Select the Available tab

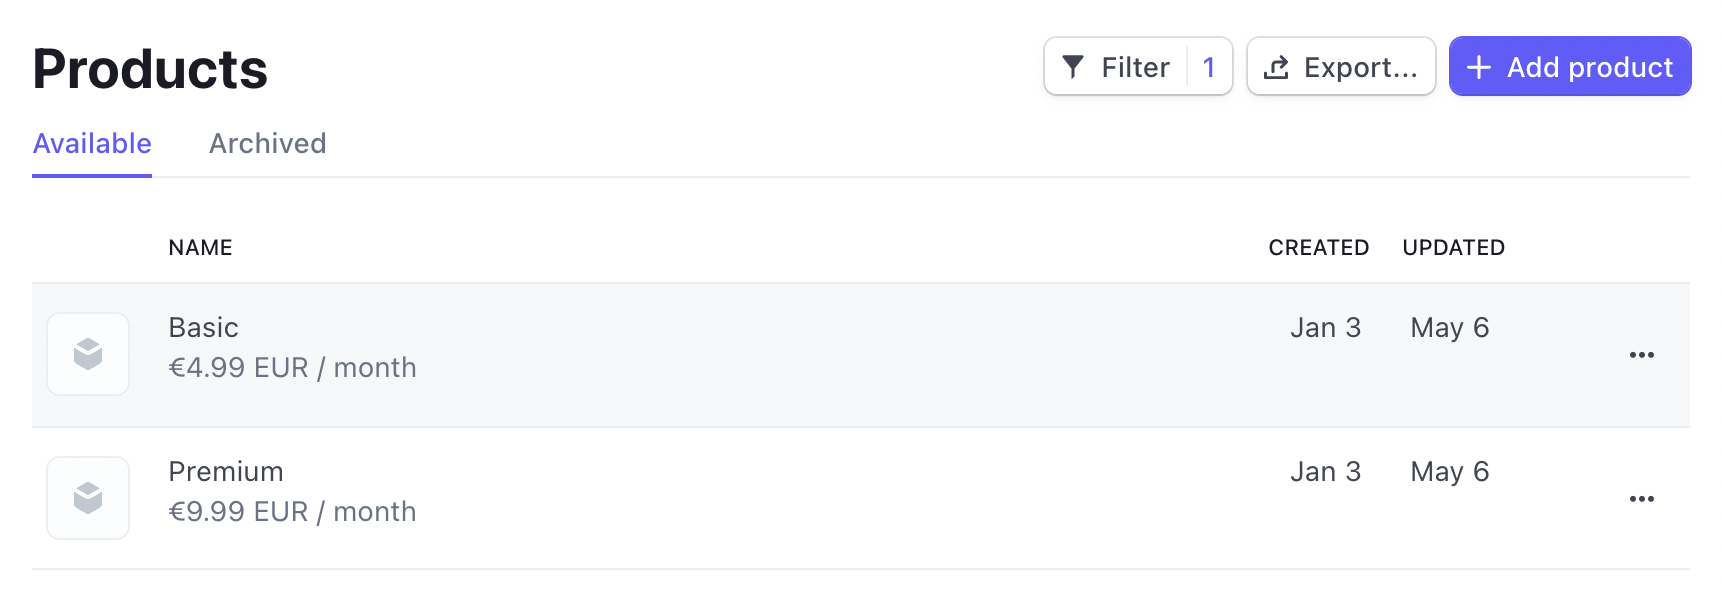92,144
